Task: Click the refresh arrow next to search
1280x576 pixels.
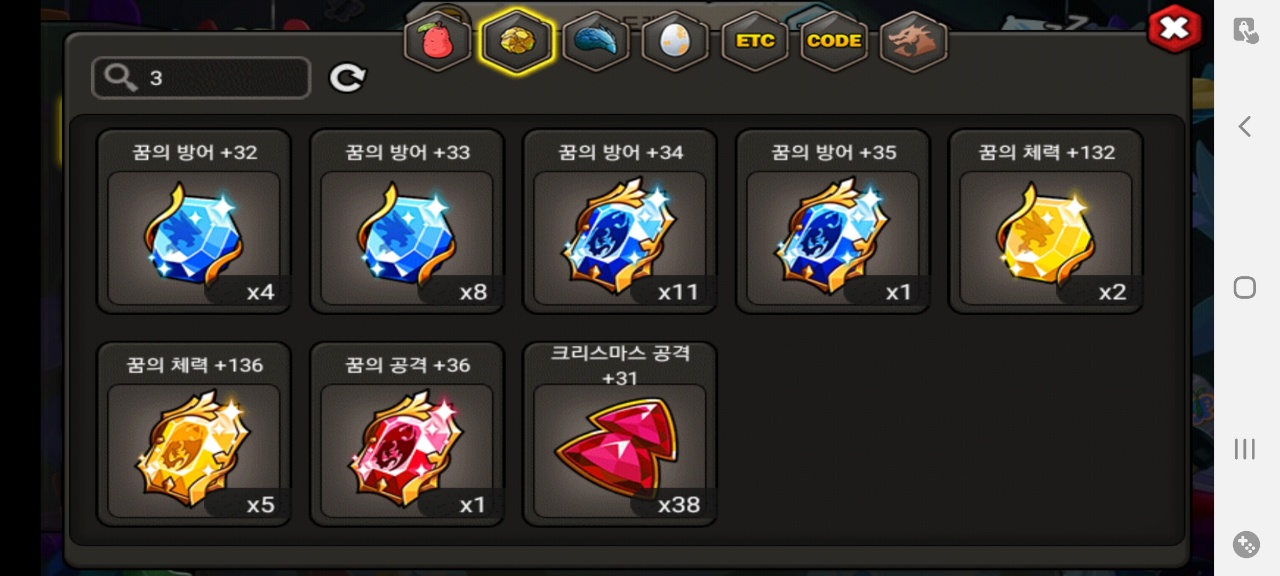Action: click(x=348, y=78)
